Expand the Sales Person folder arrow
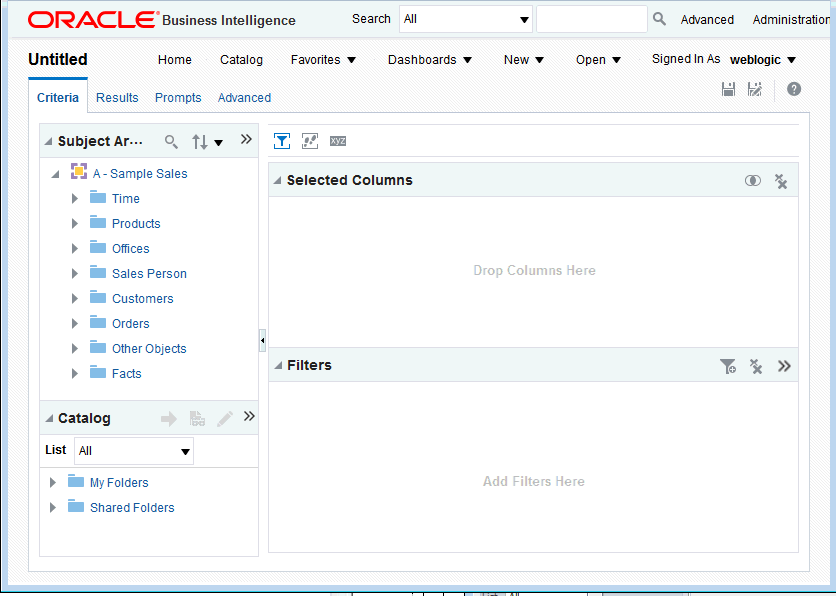The image size is (836, 596). 75,273
